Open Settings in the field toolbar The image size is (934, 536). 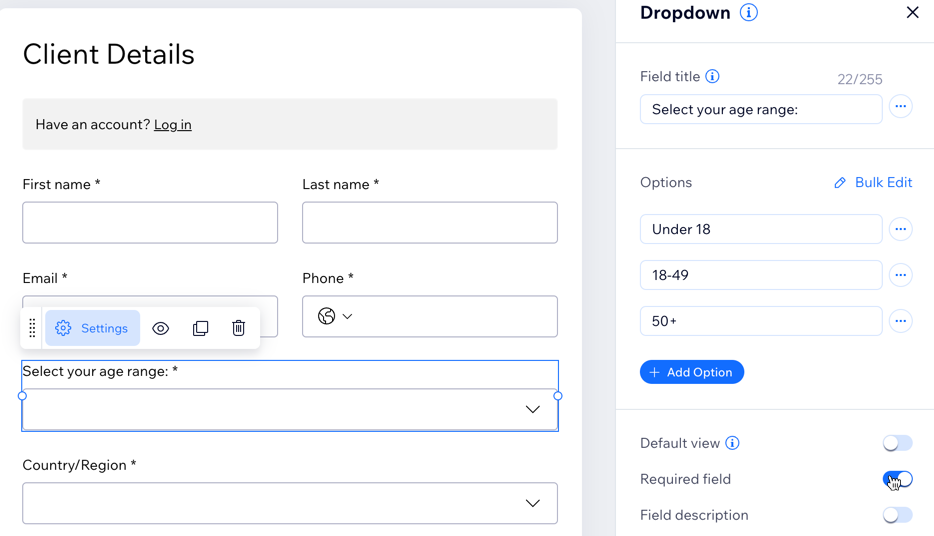click(x=92, y=328)
